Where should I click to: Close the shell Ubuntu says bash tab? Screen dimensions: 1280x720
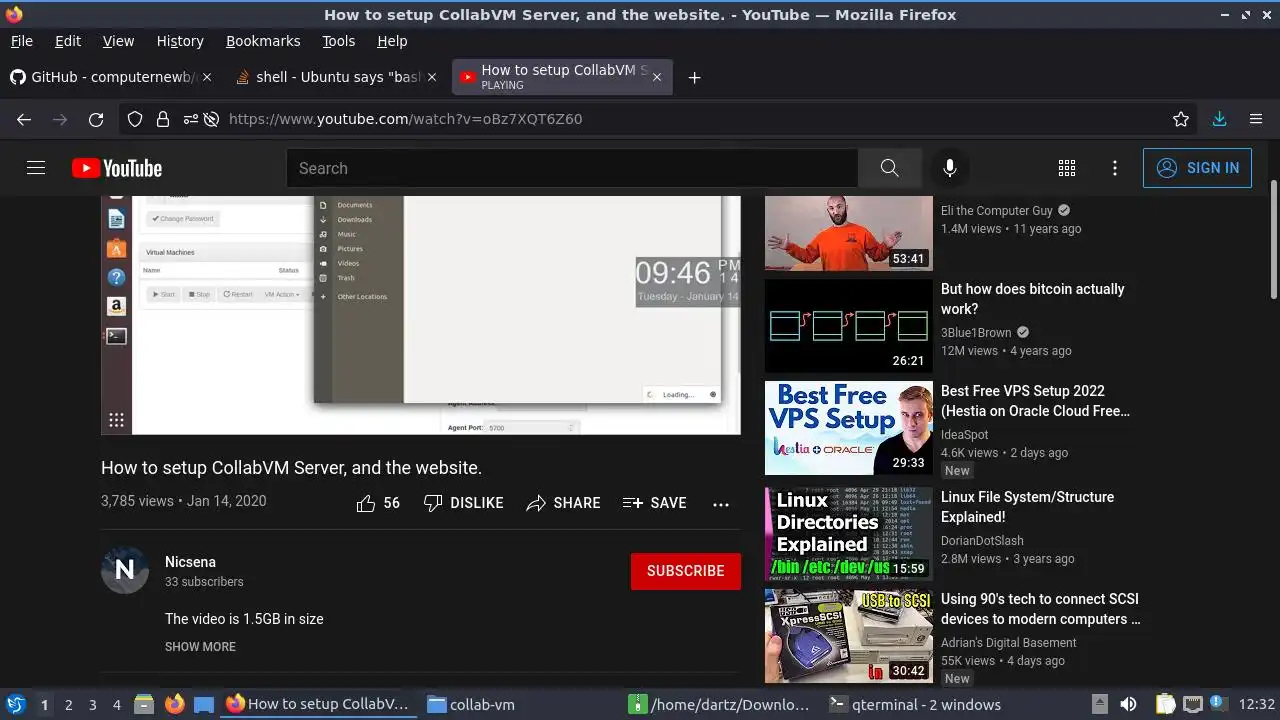pos(431,77)
